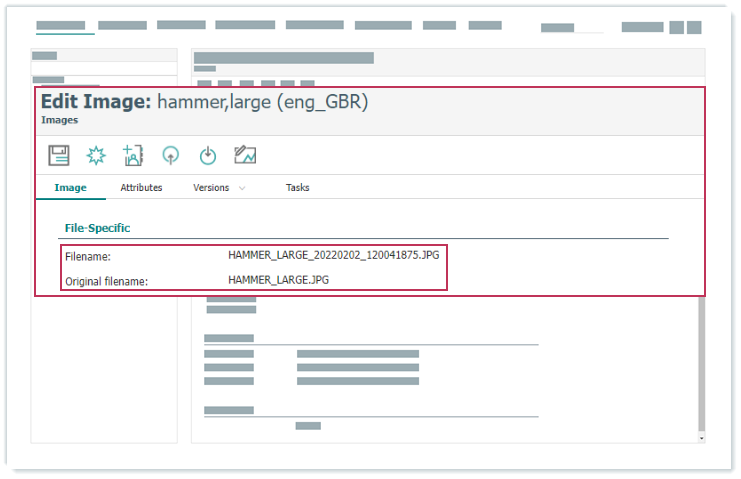The width and height of the screenshot is (741, 479).
Task: Click the edit image pencil icon
Action: click(x=245, y=155)
